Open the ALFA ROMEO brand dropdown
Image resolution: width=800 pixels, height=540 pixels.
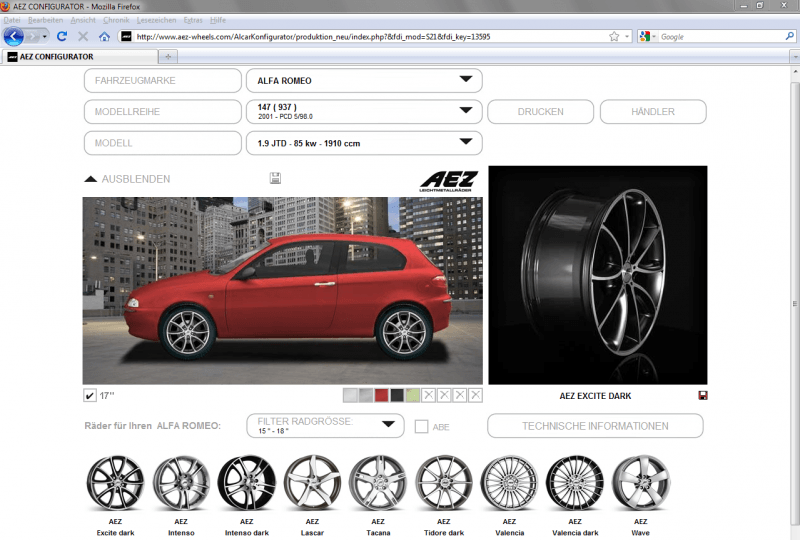click(x=364, y=81)
